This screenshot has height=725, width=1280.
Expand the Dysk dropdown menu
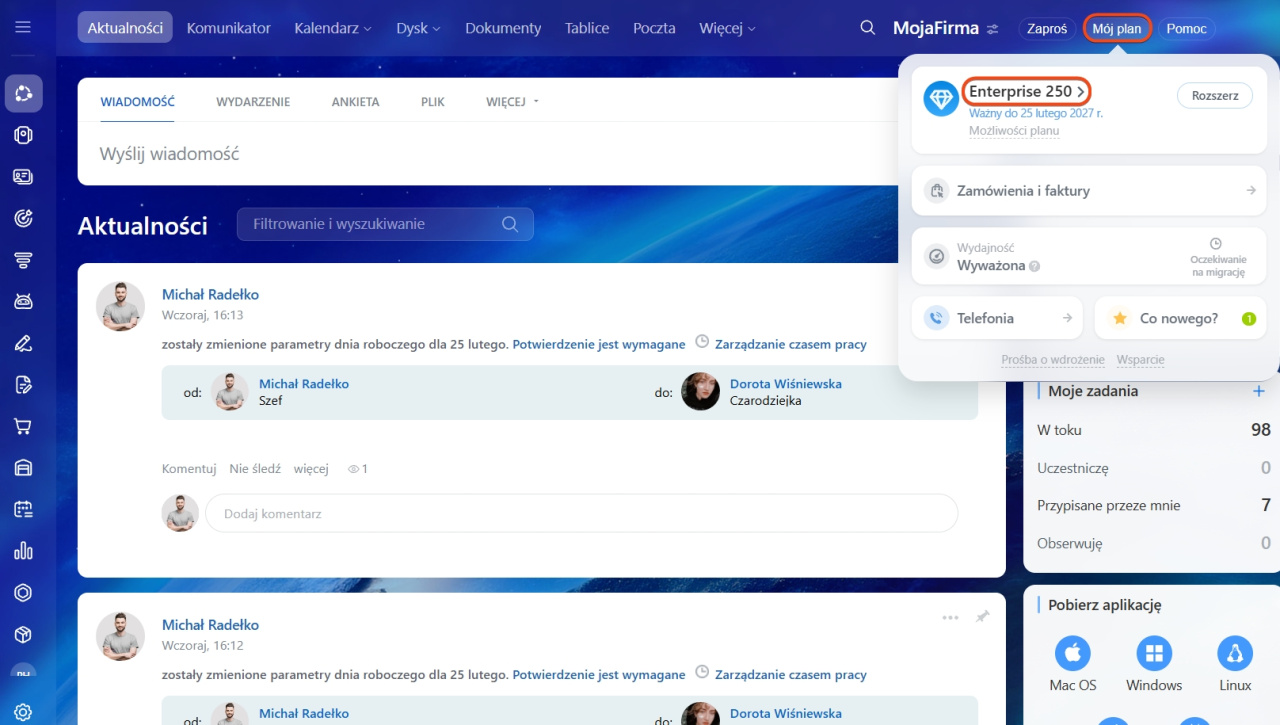418,28
